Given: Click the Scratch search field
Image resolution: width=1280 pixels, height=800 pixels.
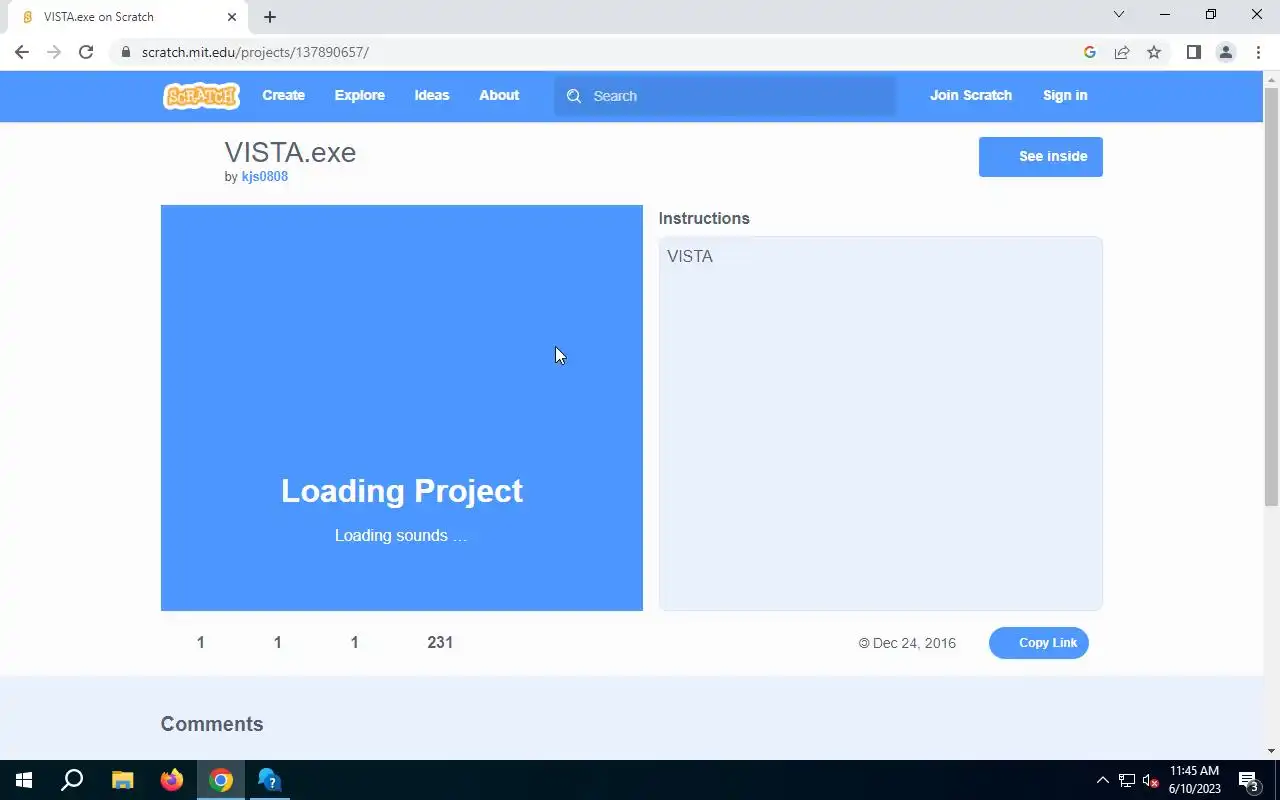Looking at the screenshot, I should click(x=725, y=96).
